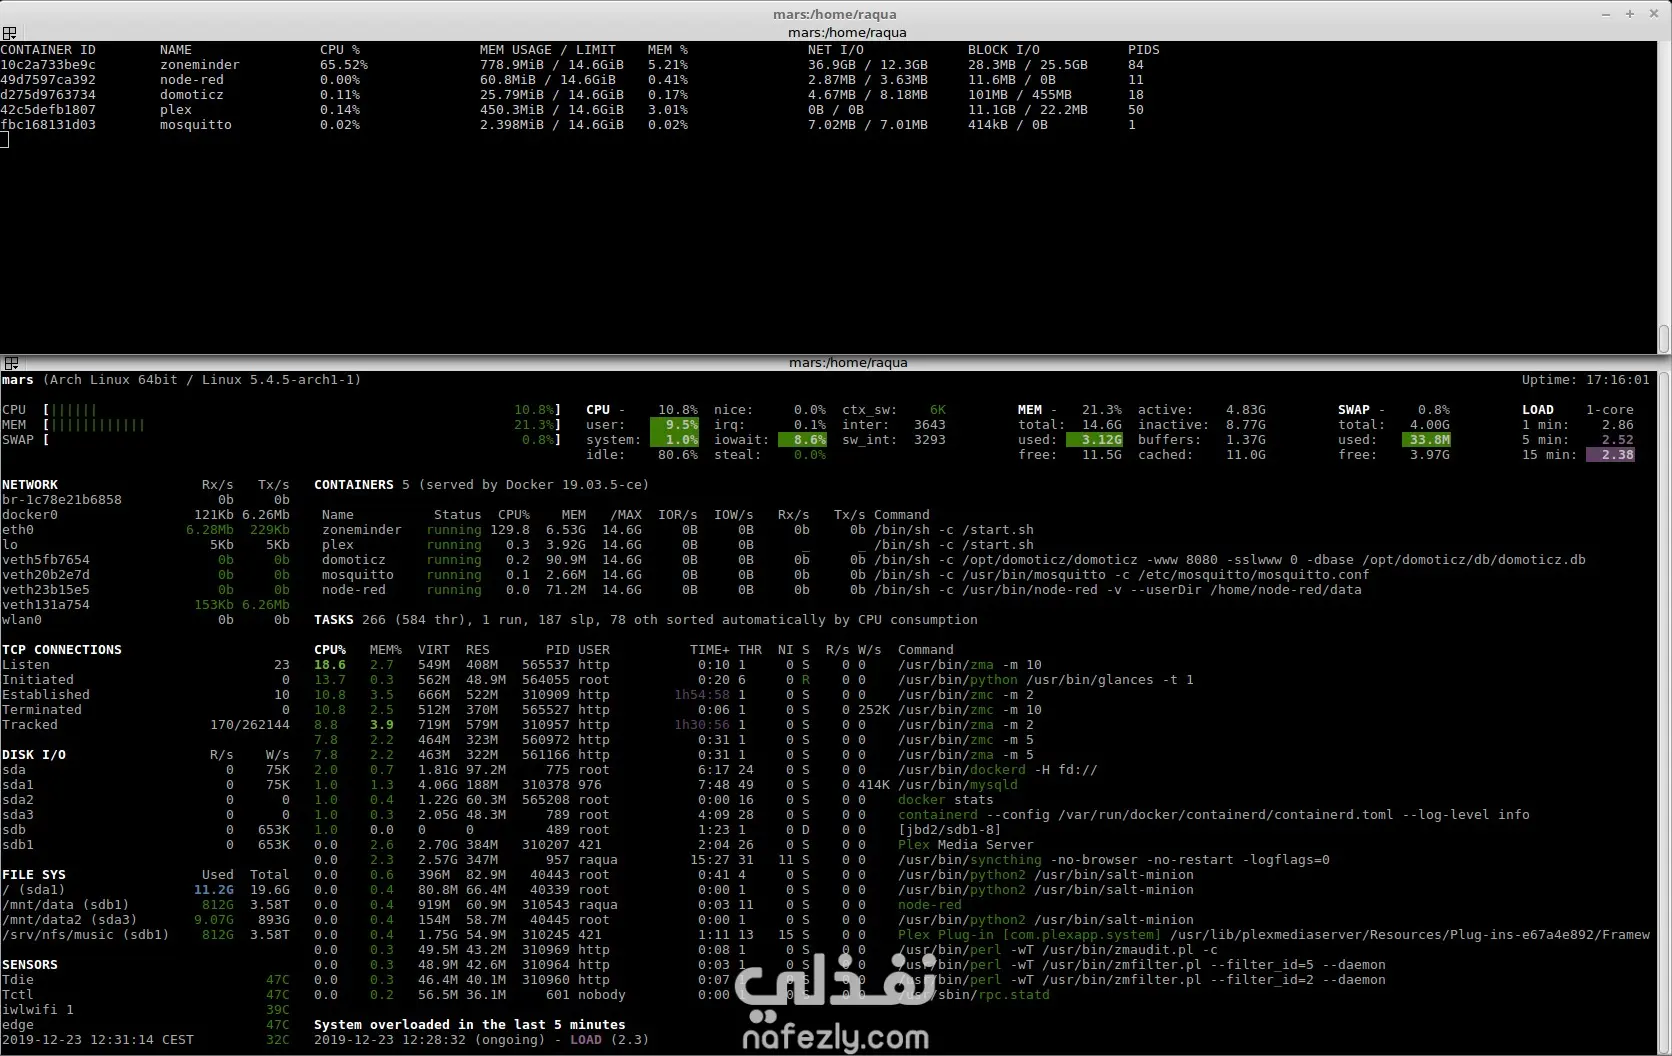This screenshot has height=1056, width=1672.
Task: Click the /usr/sbin/rpc.statd process command
Action: [974, 995]
